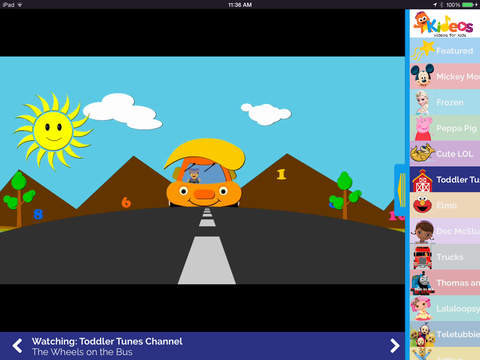Tap the Watching: Toddler Tunes Channel title

[107, 341]
